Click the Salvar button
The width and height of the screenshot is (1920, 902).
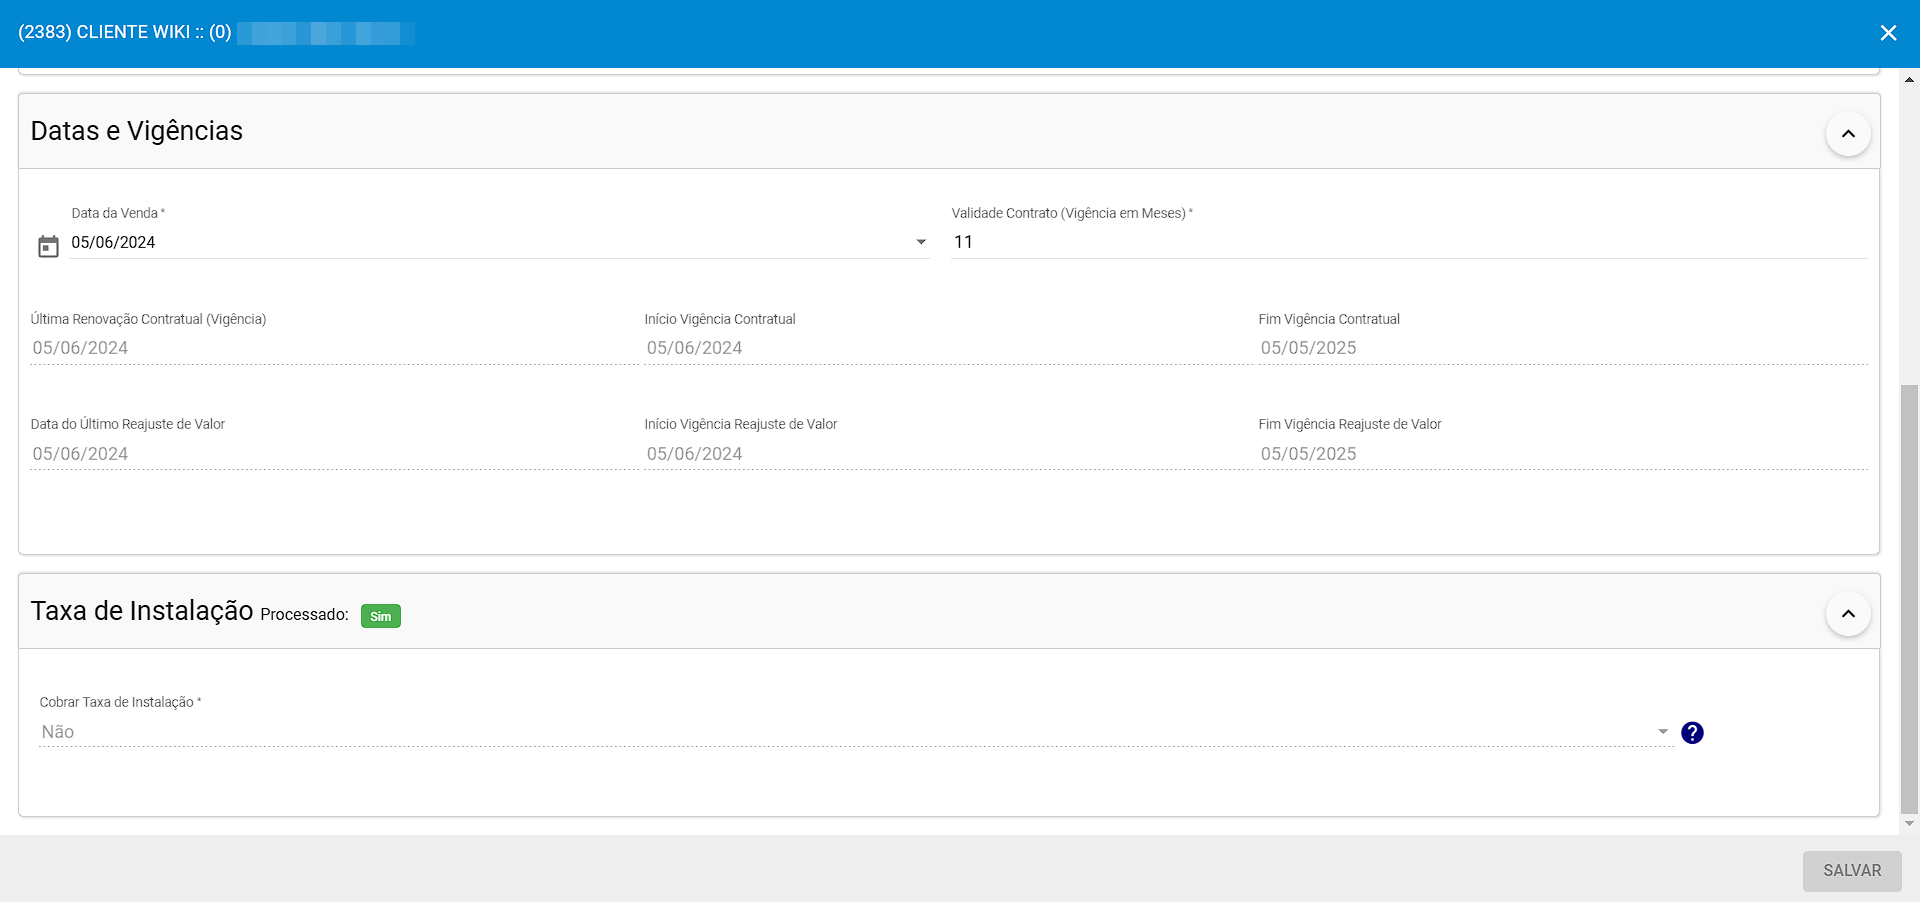[1852, 871]
